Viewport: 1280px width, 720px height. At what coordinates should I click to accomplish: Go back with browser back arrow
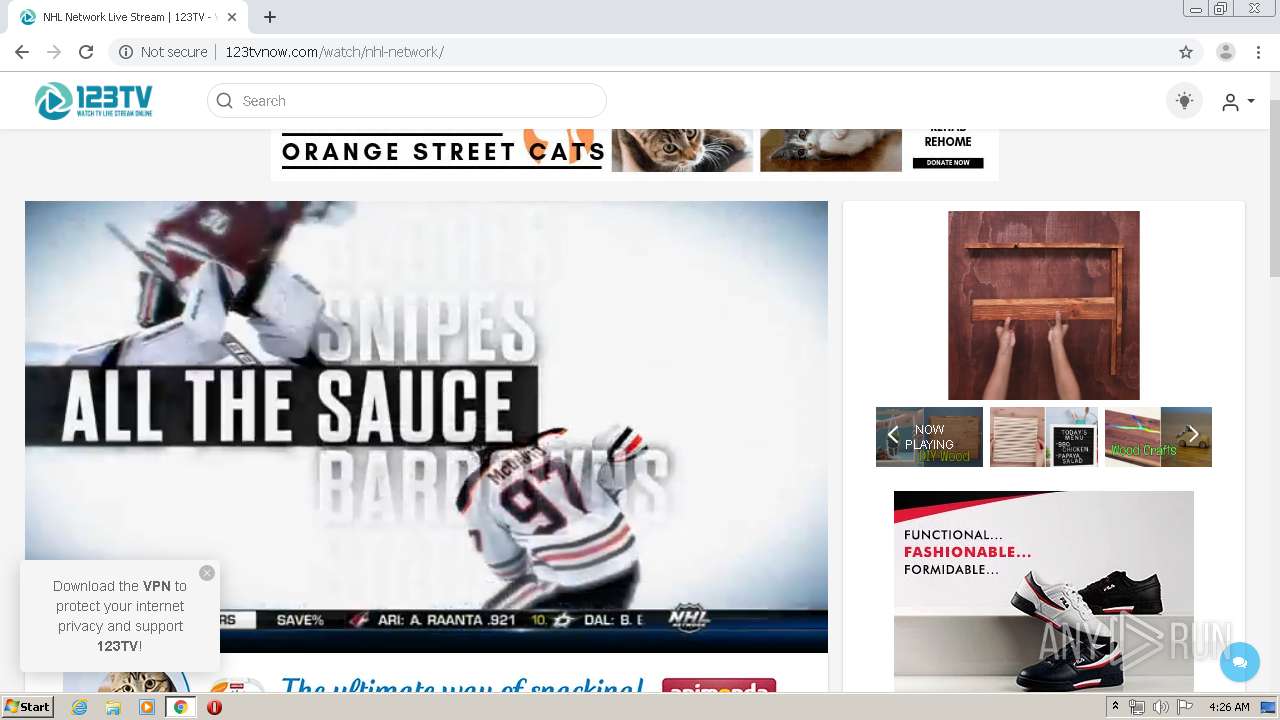22,52
